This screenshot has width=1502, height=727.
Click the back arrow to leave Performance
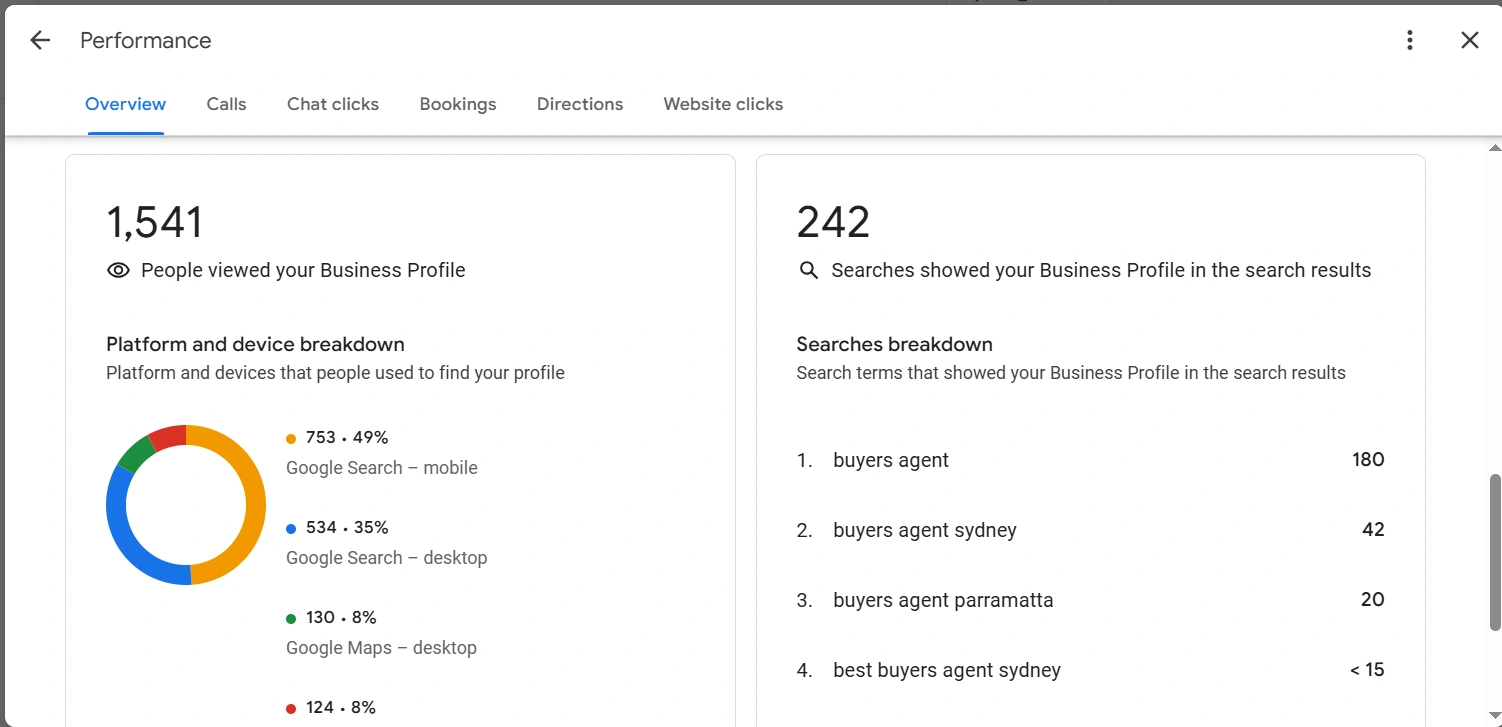39,40
